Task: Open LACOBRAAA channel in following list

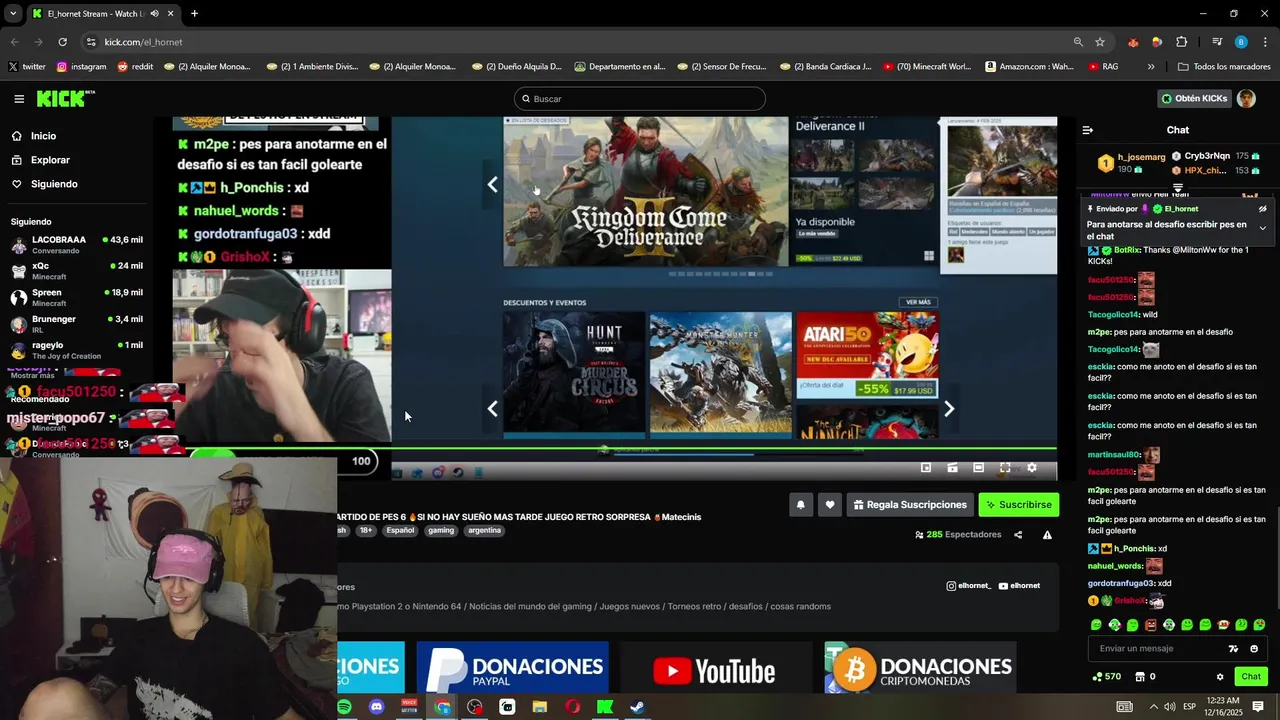Action: click(76, 245)
